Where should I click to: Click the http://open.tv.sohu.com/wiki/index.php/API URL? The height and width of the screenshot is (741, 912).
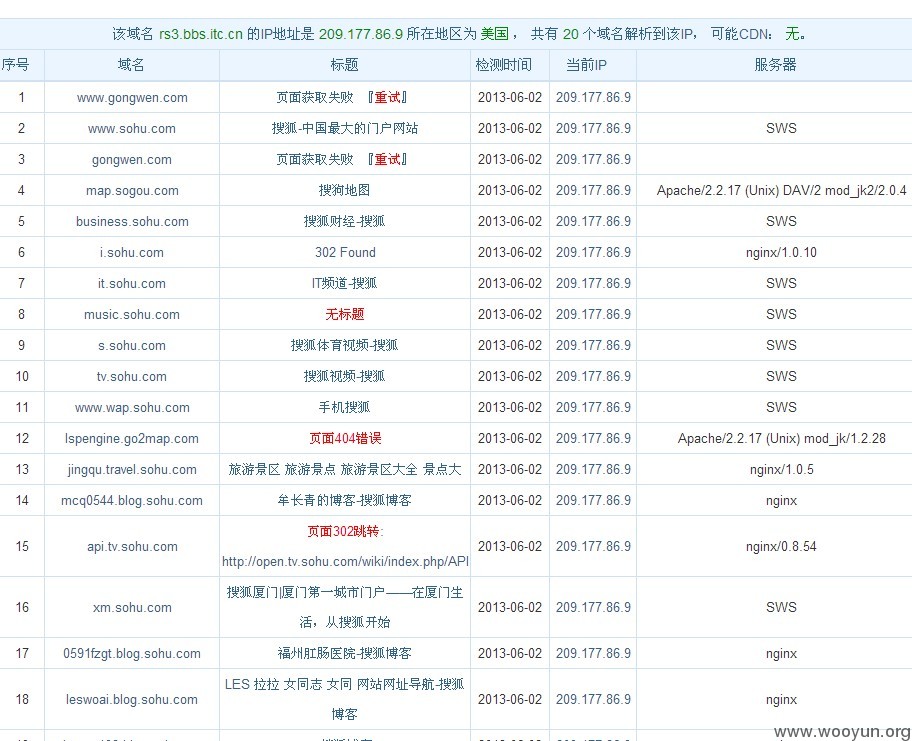tap(345, 562)
